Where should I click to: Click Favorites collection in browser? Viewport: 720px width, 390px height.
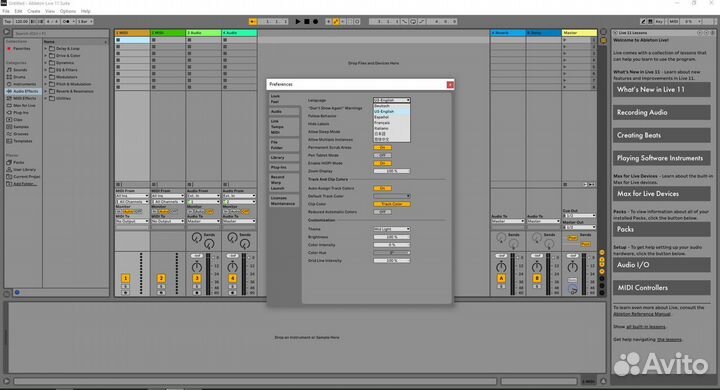pos(21,49)
